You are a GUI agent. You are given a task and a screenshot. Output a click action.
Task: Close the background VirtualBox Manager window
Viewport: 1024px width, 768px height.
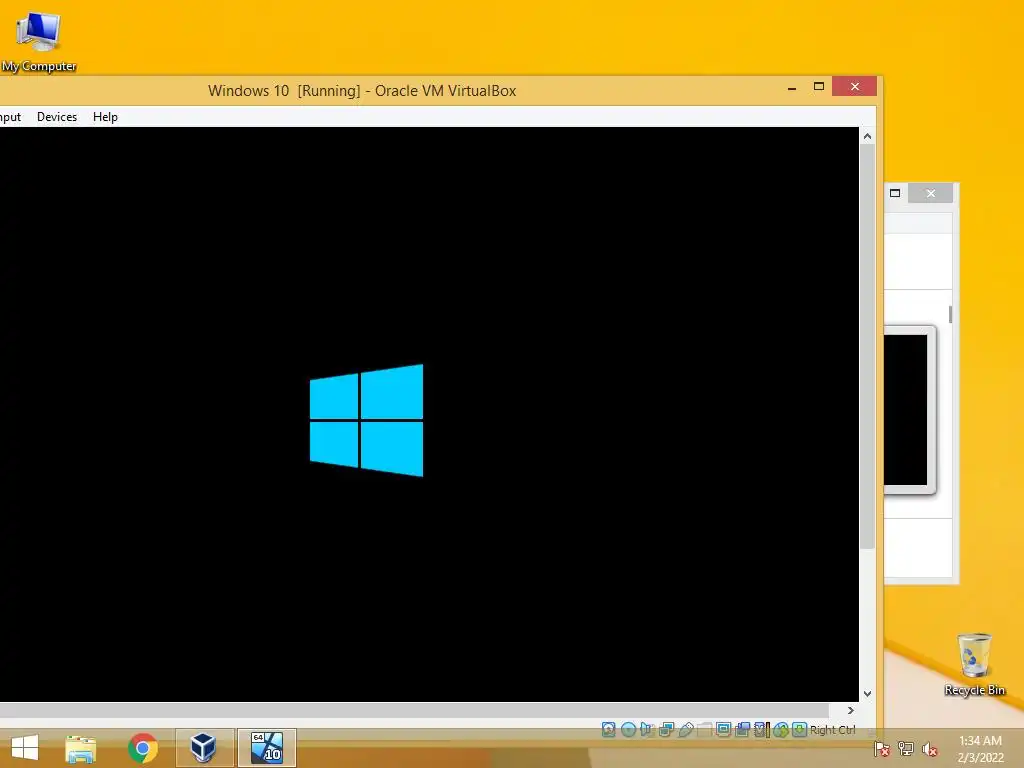(931, 193)
